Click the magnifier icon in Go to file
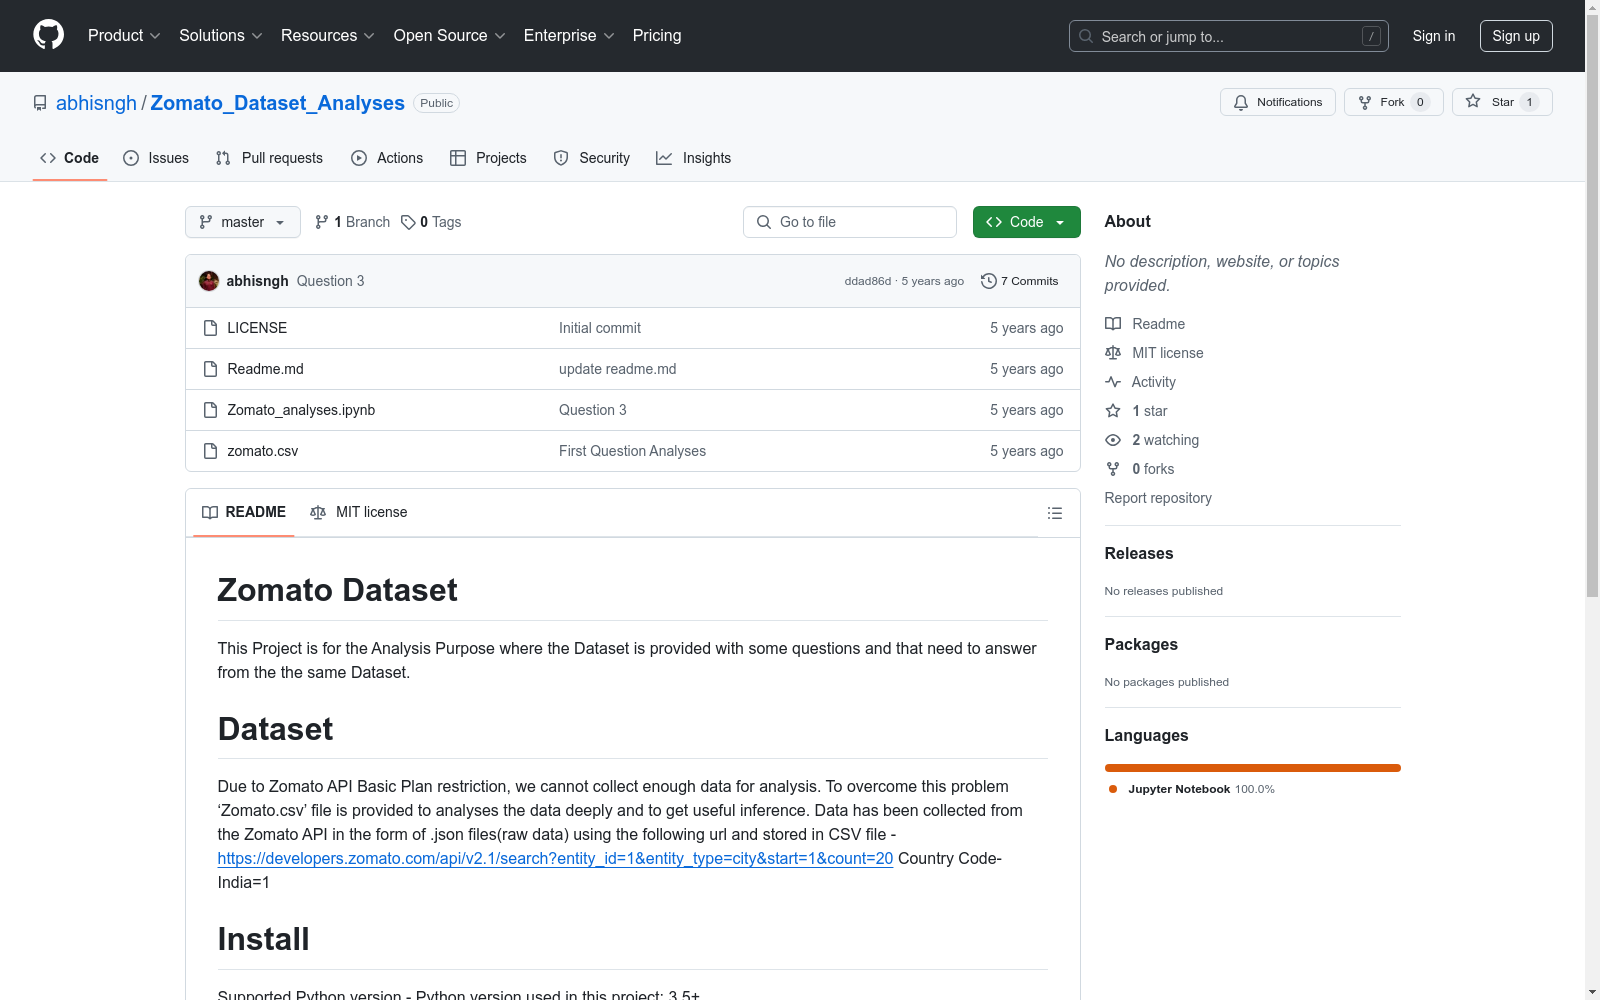1600x1000 pixels. click(x=764, y=222)
